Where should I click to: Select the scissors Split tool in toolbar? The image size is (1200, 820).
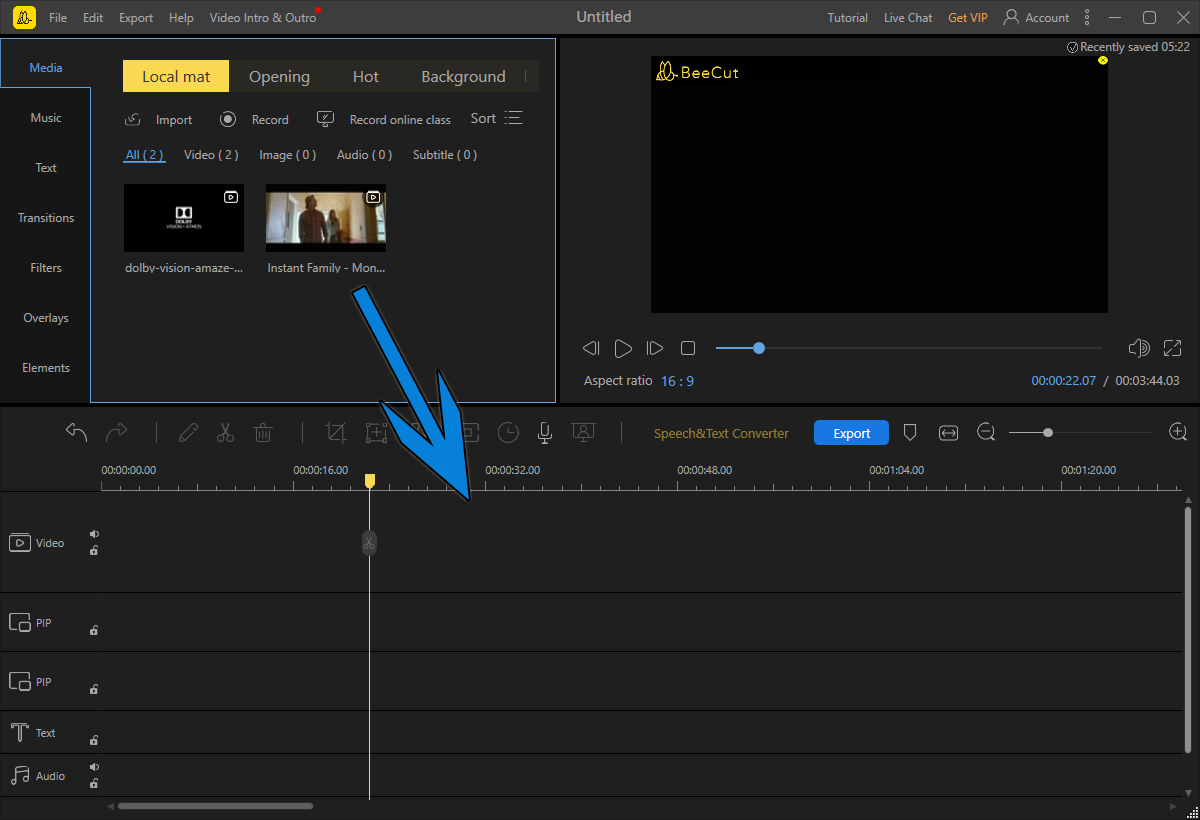[225, 432]
